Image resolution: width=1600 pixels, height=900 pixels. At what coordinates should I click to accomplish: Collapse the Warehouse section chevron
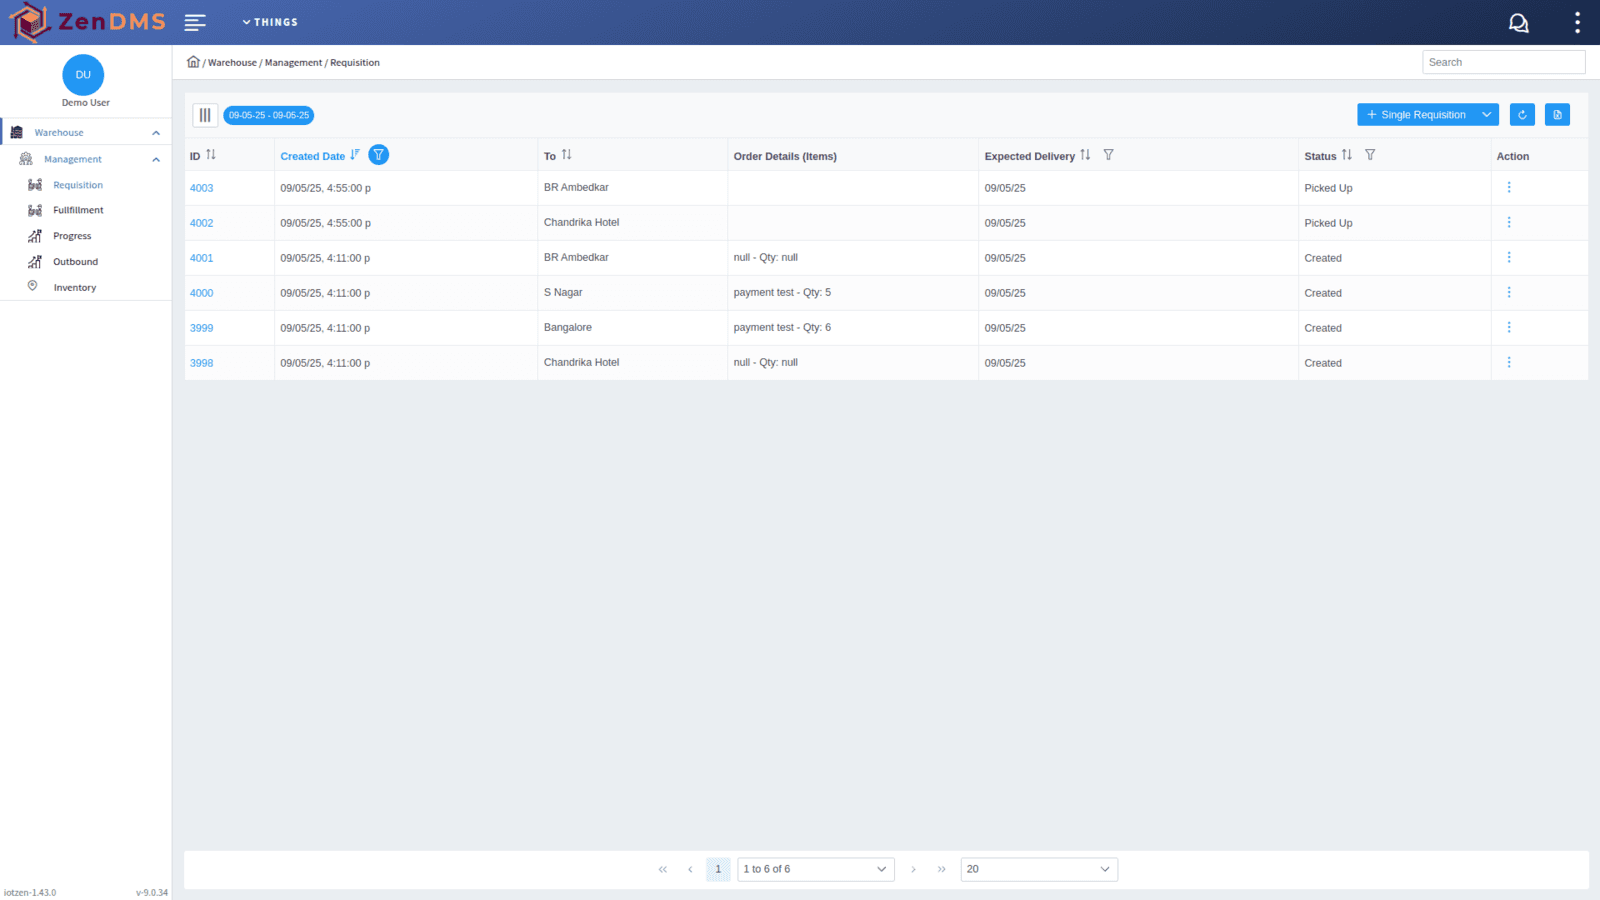[155, 131]
